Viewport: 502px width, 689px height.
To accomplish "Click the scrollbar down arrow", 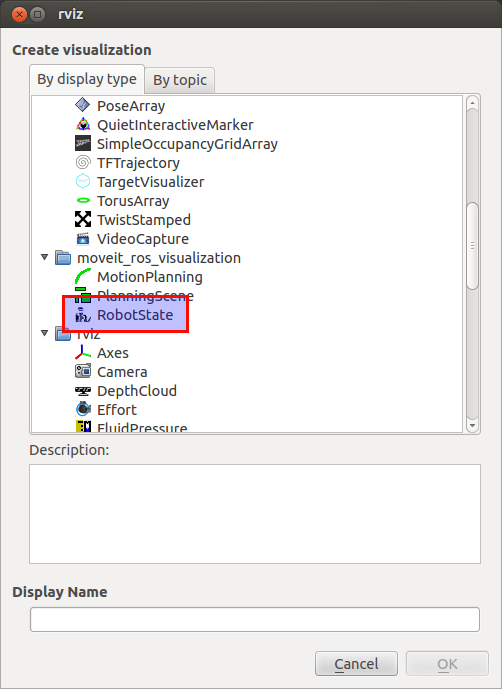I will 473,425.
